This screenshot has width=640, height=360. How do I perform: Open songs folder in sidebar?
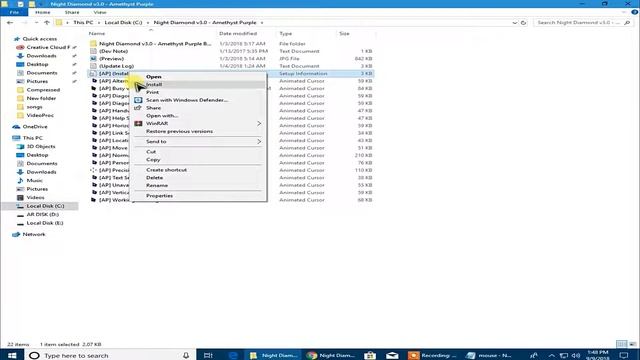point(34,107)
